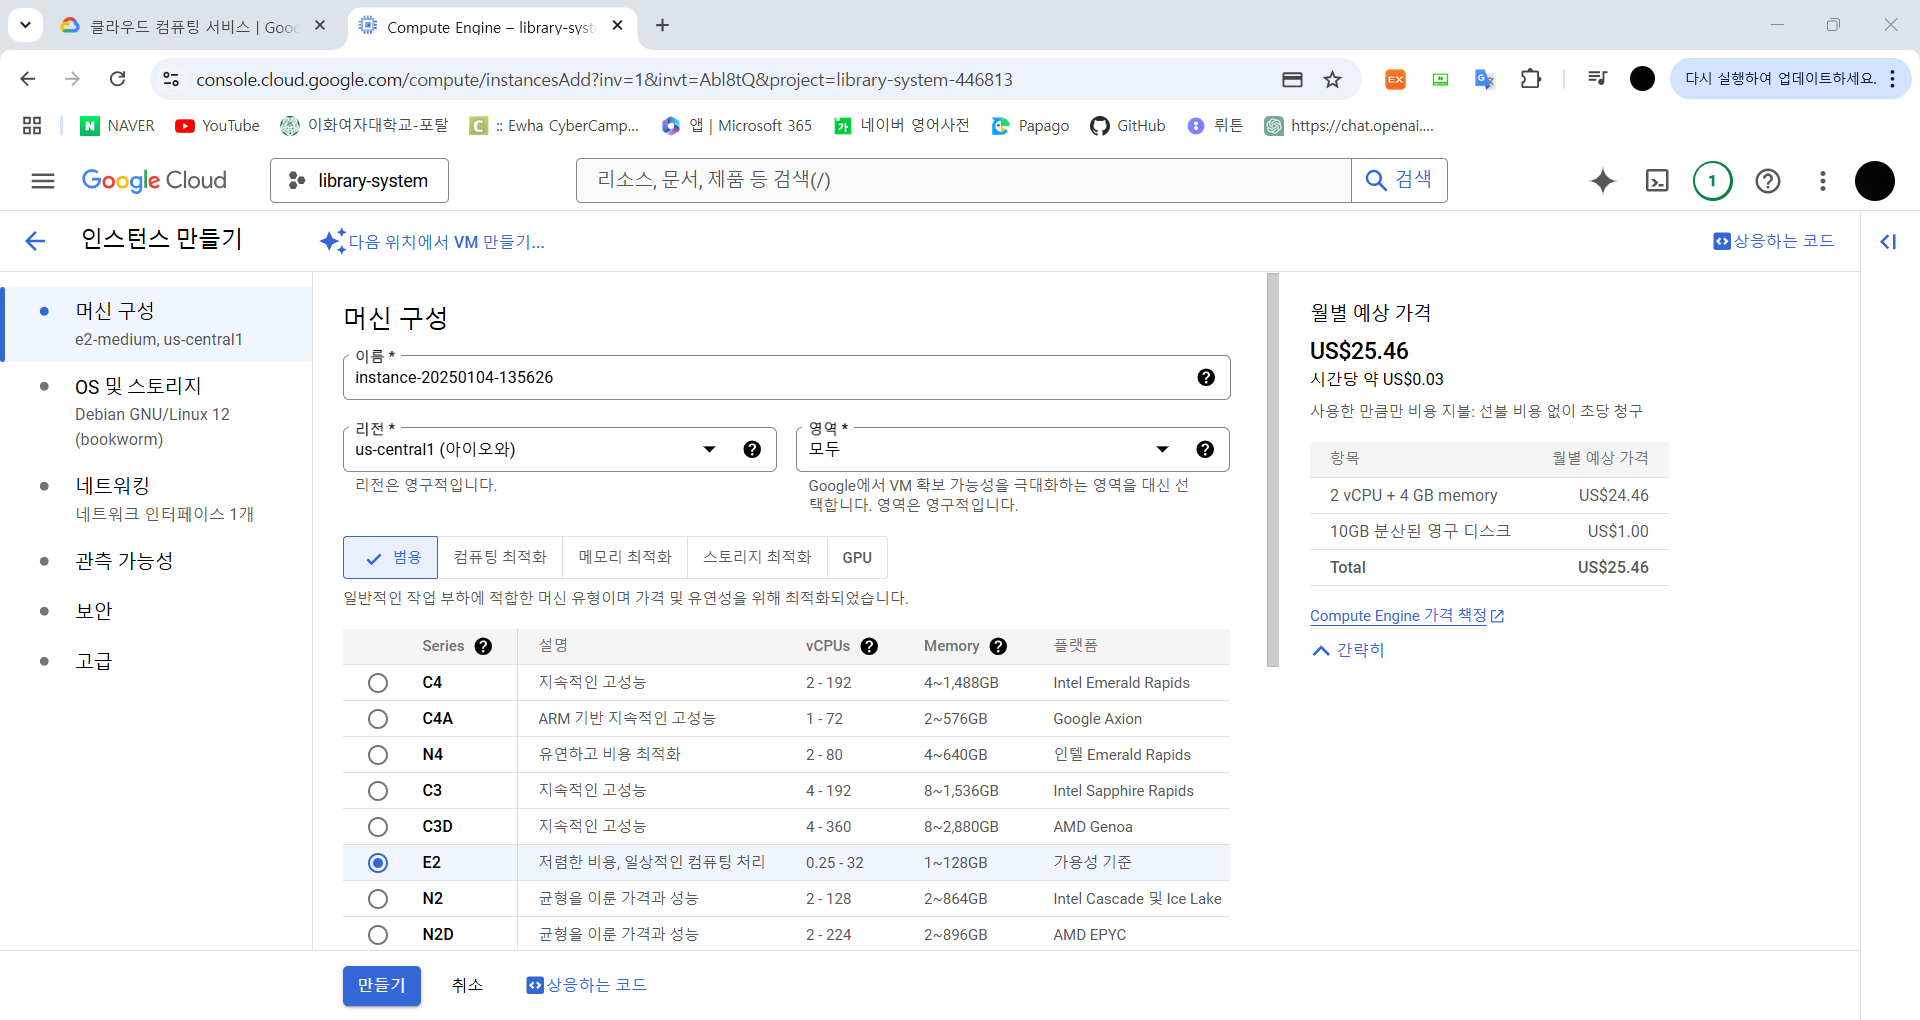The height and width of the screenshot is (1020, 1920).
Task: Select the N4 series radio button
Action: click(378, 755)
